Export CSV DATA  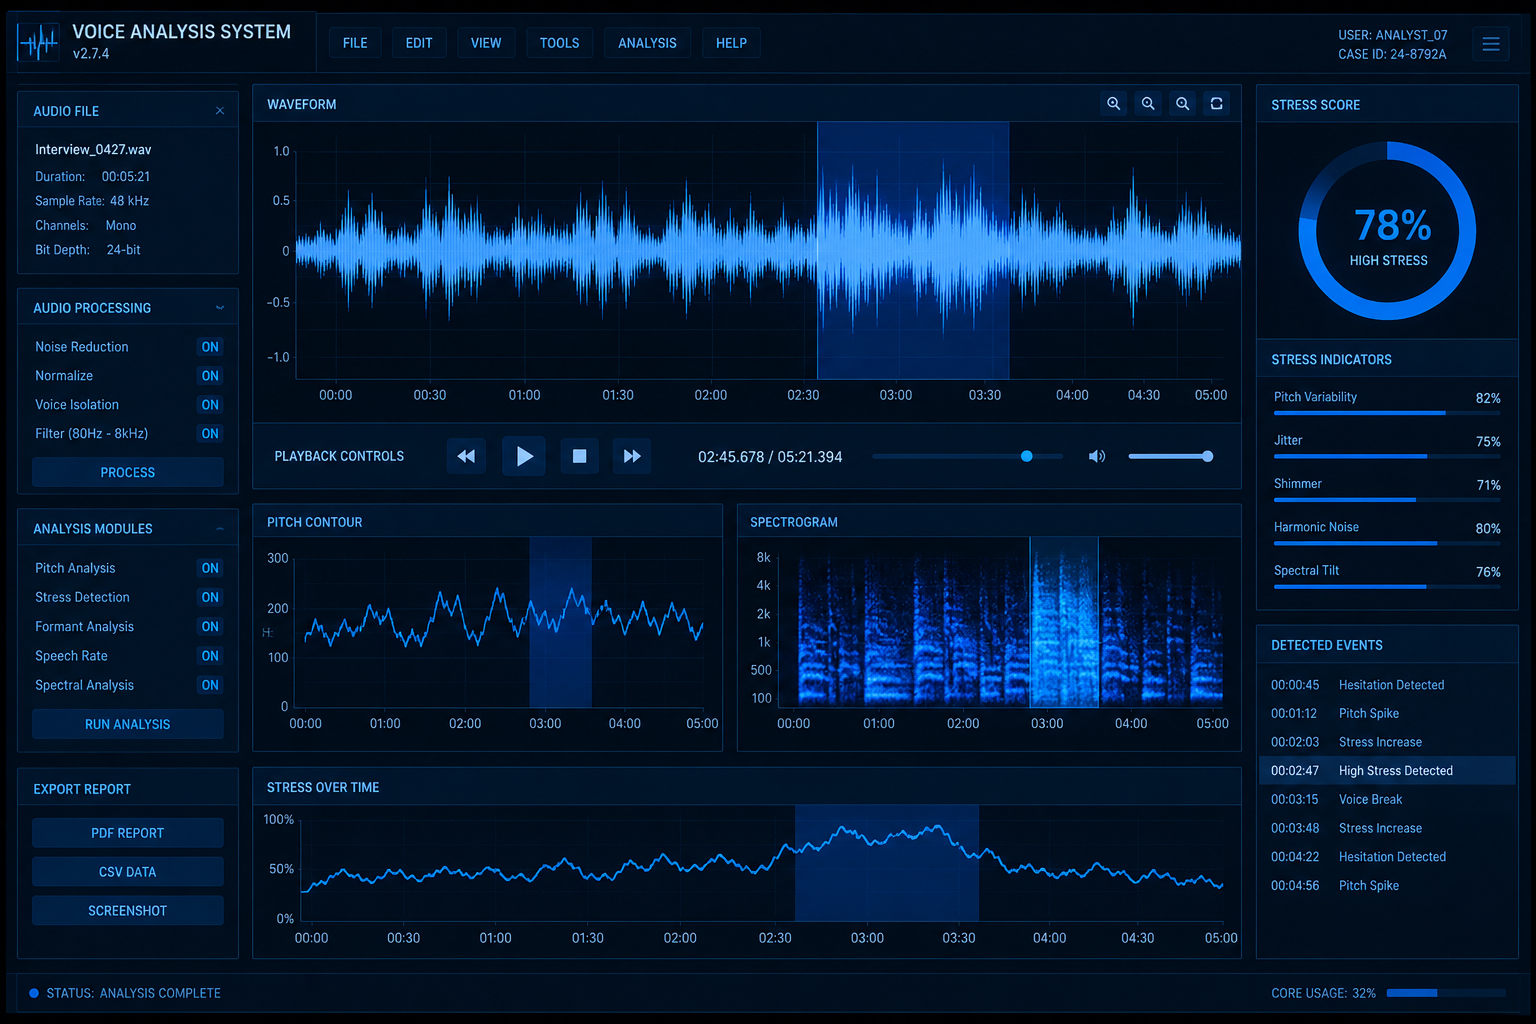point(128,872)
